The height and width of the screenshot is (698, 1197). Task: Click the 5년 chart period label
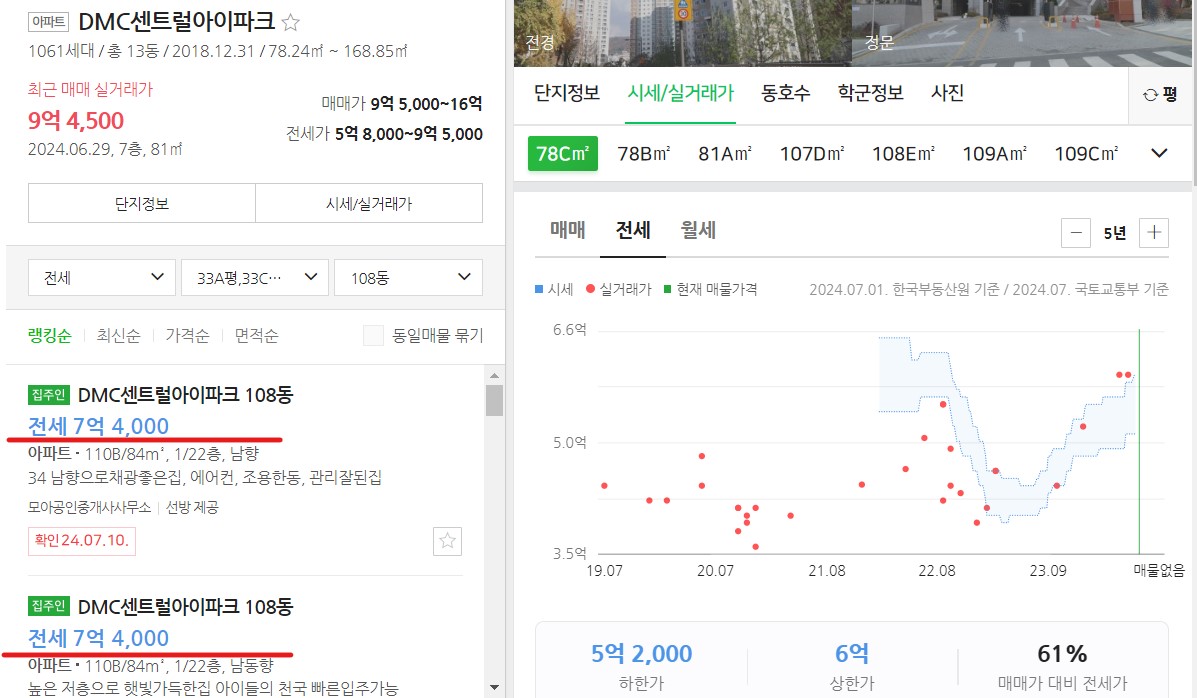point(1115,233)
